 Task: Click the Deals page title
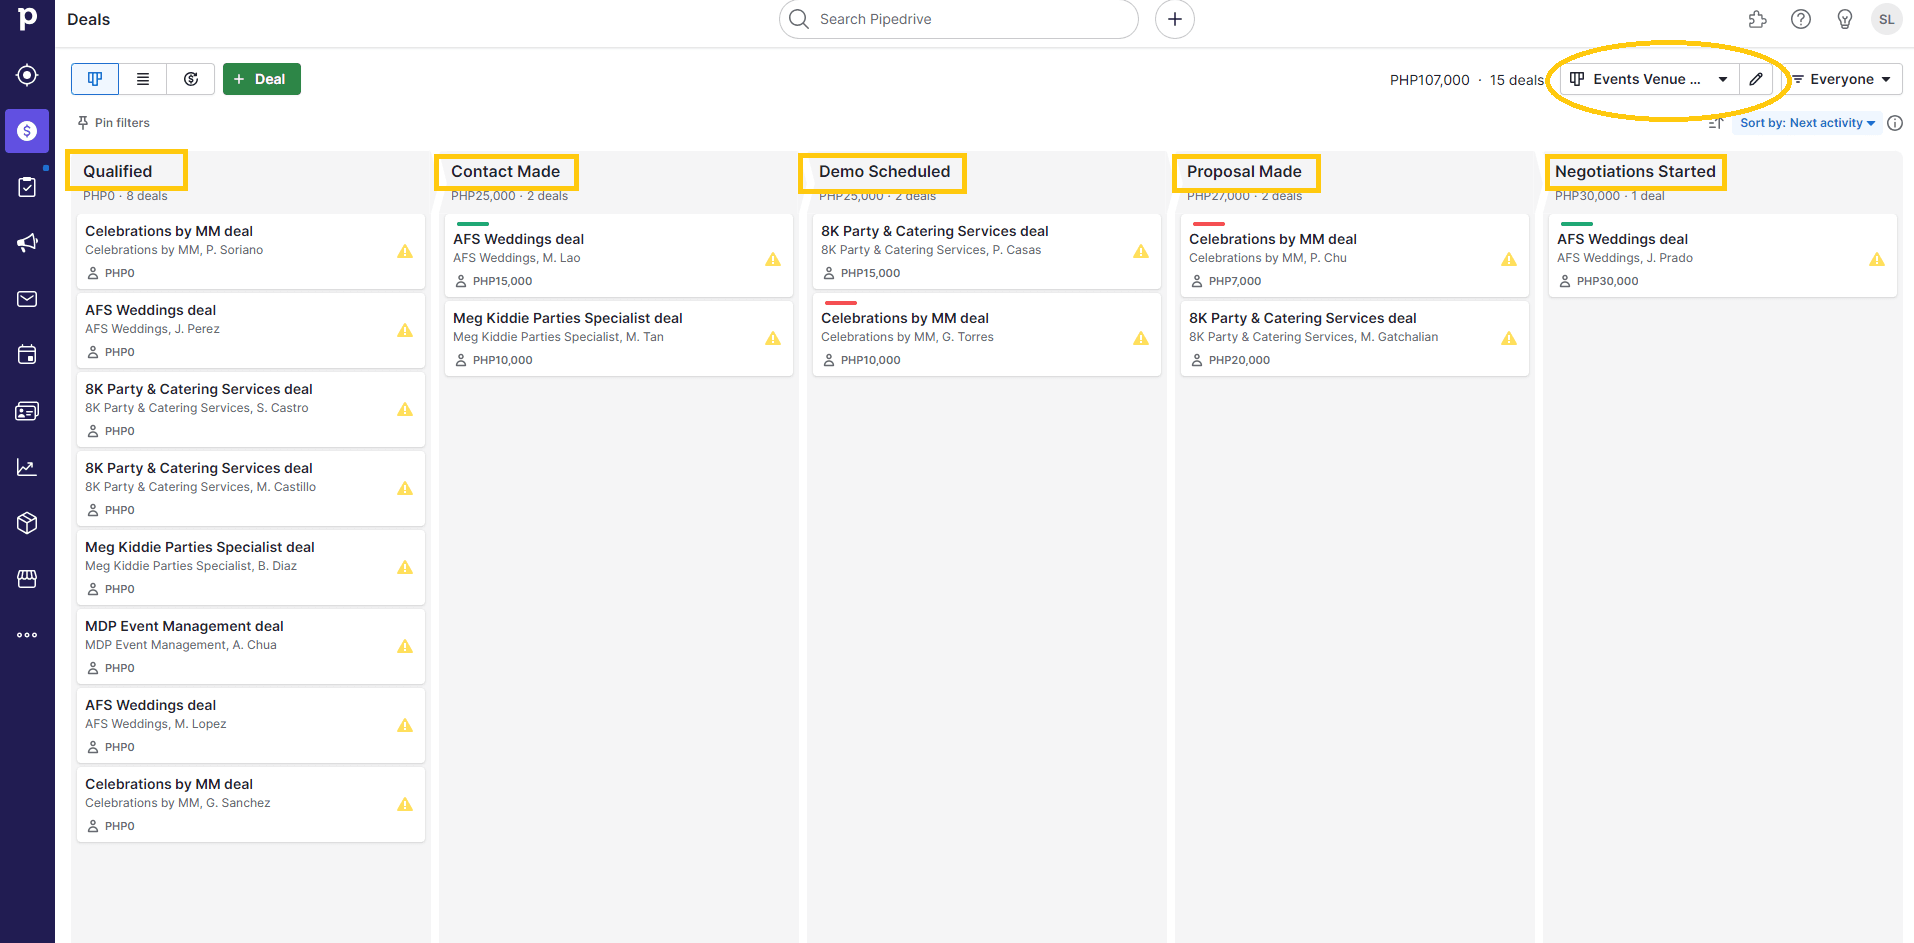click(88, 19)
